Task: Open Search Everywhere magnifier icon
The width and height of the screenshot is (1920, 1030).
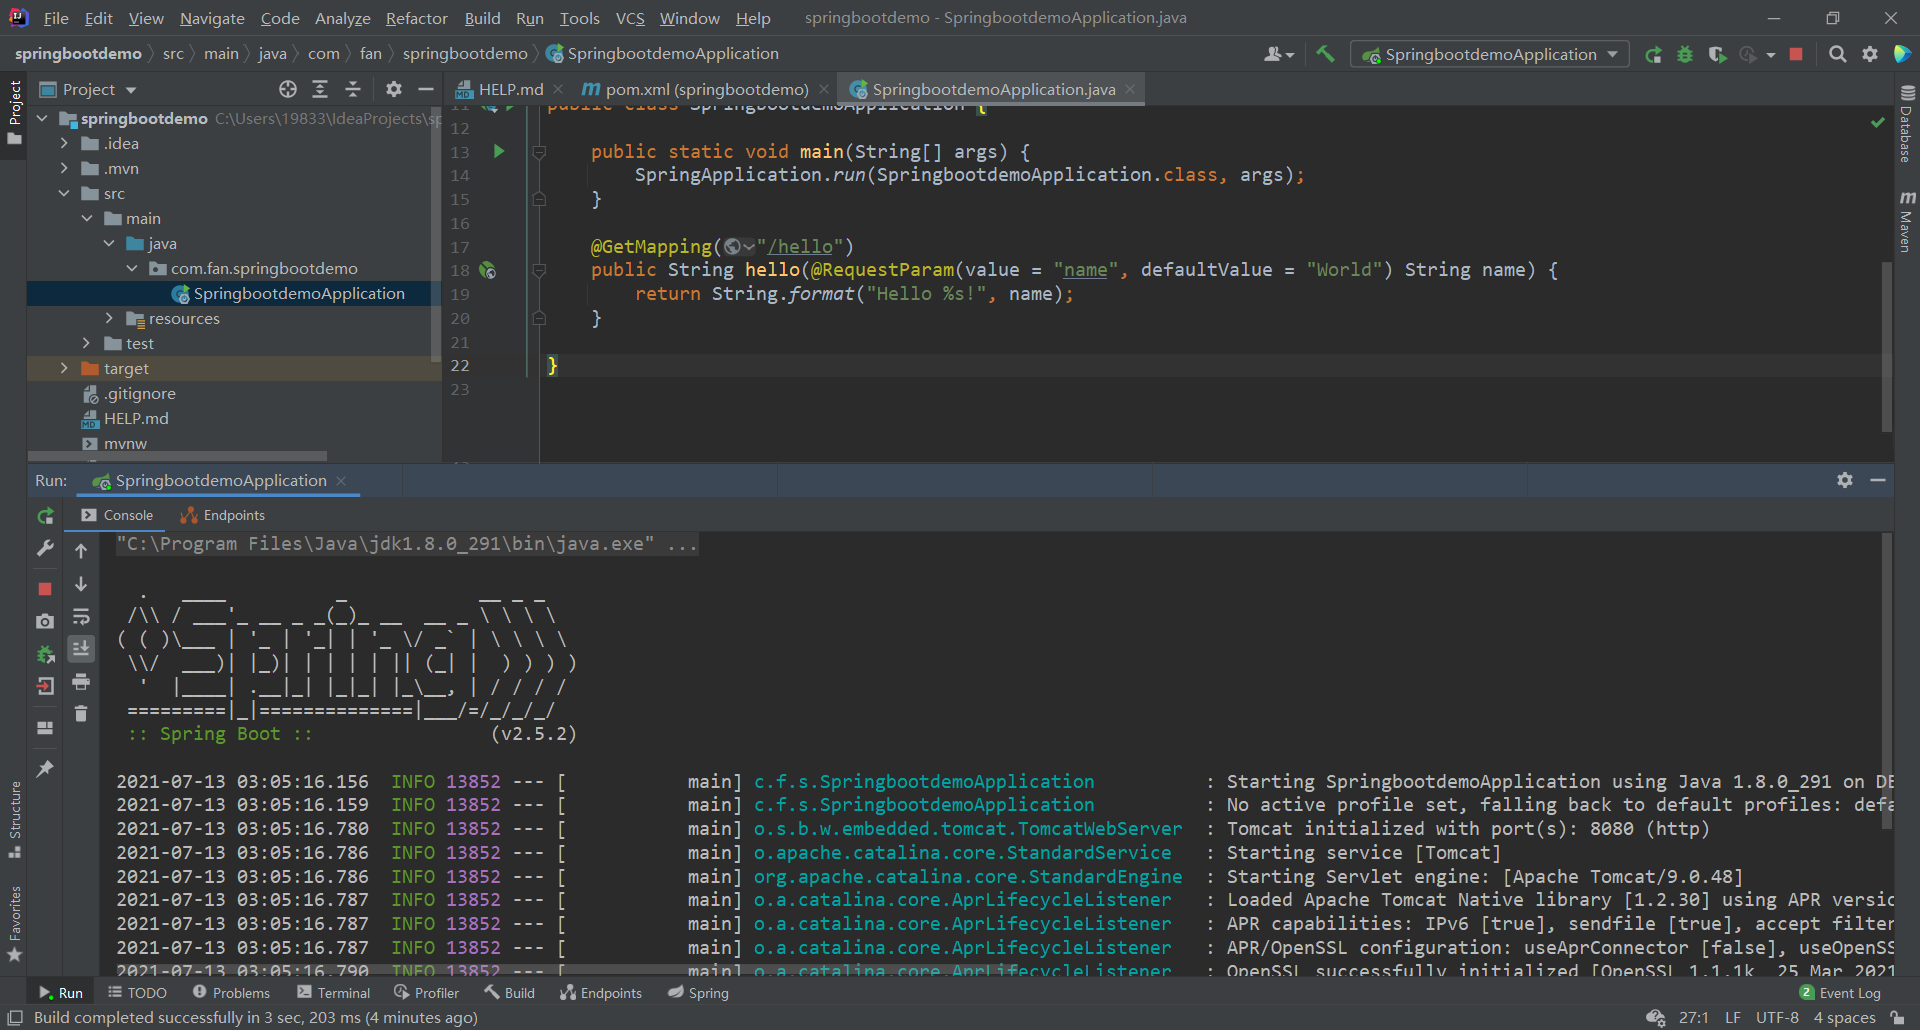Action: (x=1837, y=54)
